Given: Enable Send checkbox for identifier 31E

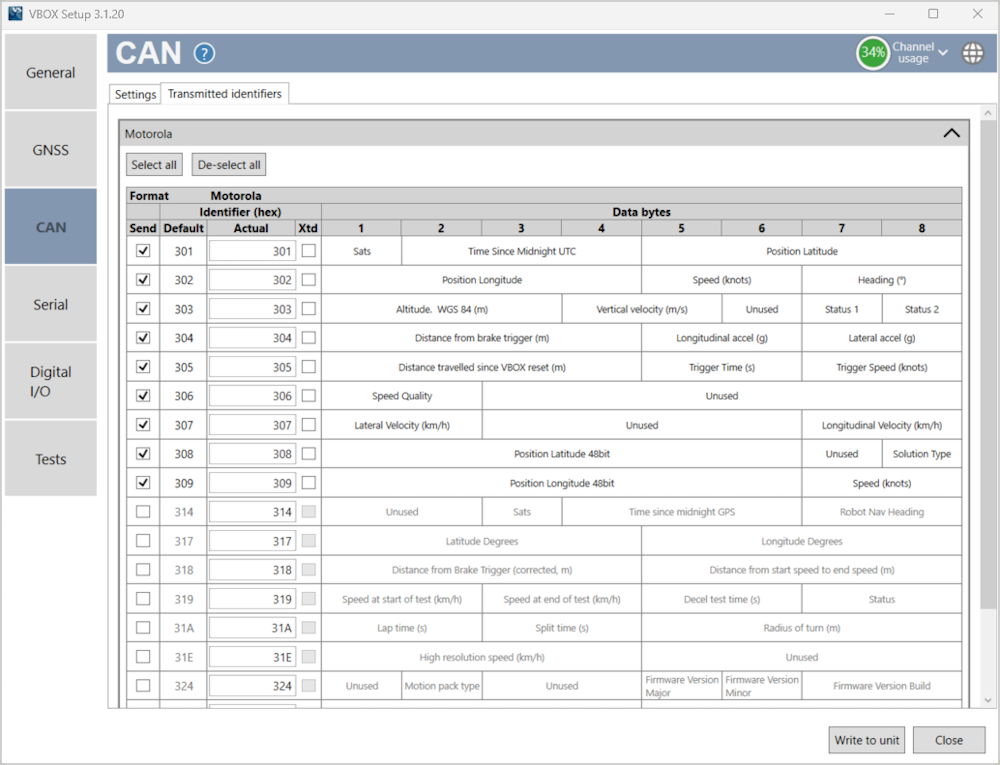Looking at the screenshot, I should [143, 657].
